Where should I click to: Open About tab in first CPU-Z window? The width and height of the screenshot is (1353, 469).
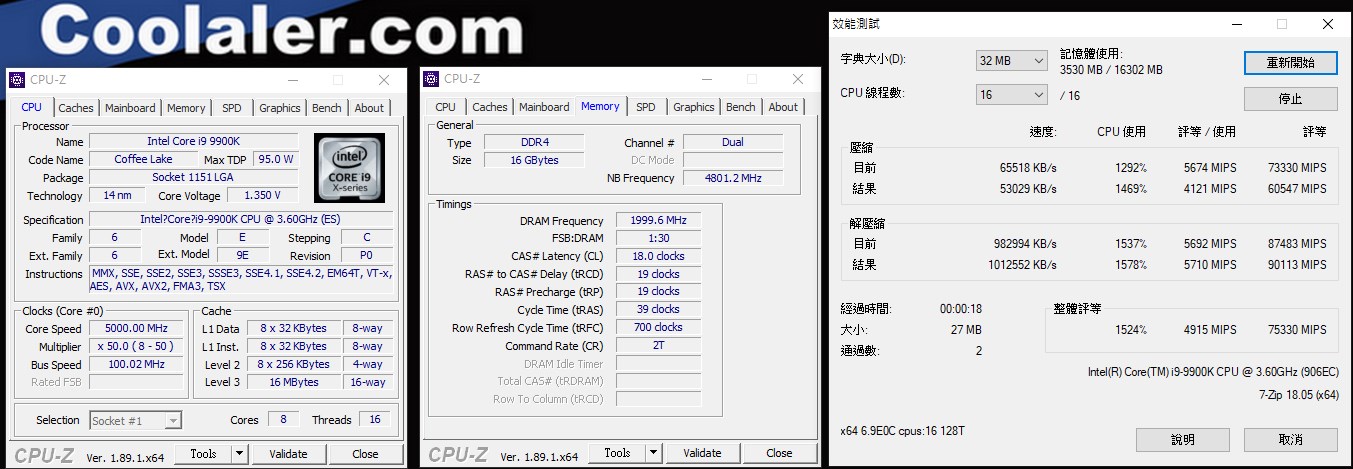369,108
